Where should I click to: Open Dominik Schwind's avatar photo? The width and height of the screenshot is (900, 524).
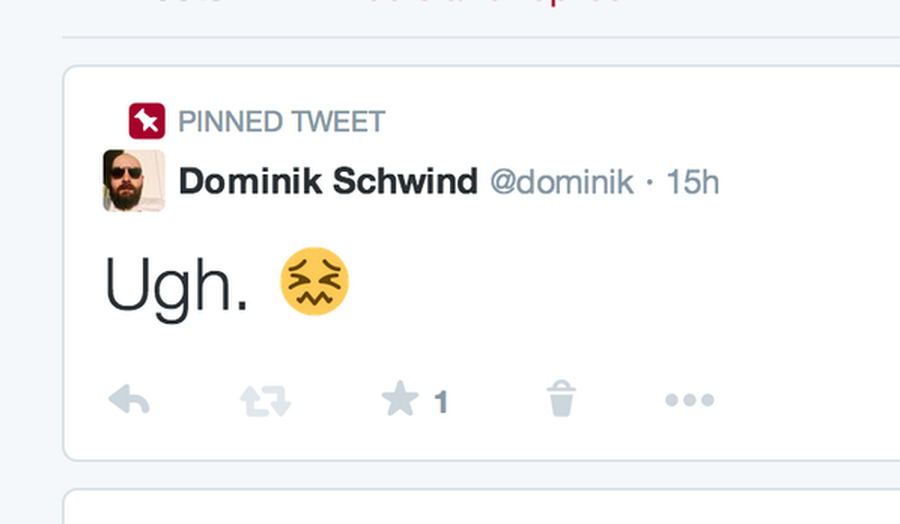click(x=134, y=181)
